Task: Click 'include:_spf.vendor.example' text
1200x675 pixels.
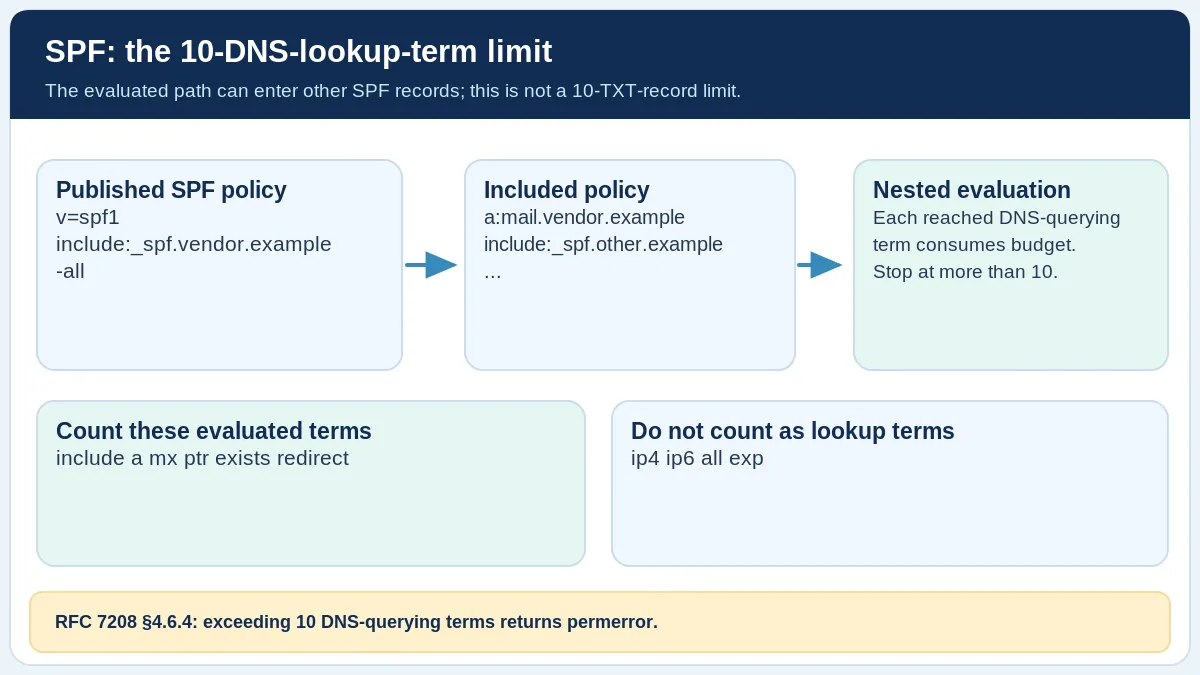Action: [194, 244]
